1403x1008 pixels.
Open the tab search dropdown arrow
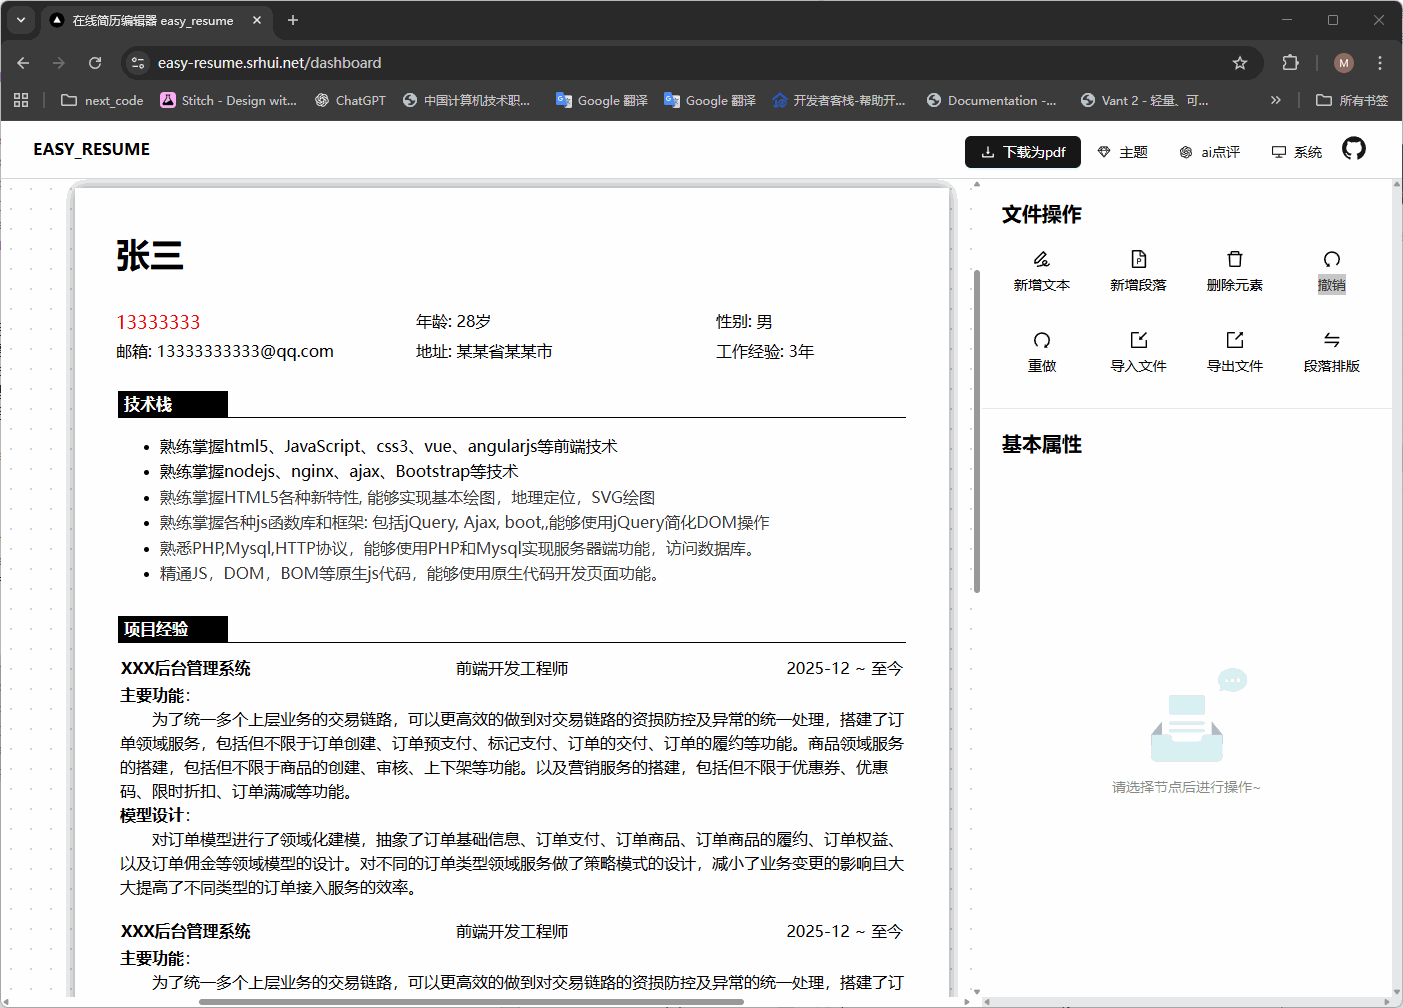pyautogui.click(x=21, y=20)
